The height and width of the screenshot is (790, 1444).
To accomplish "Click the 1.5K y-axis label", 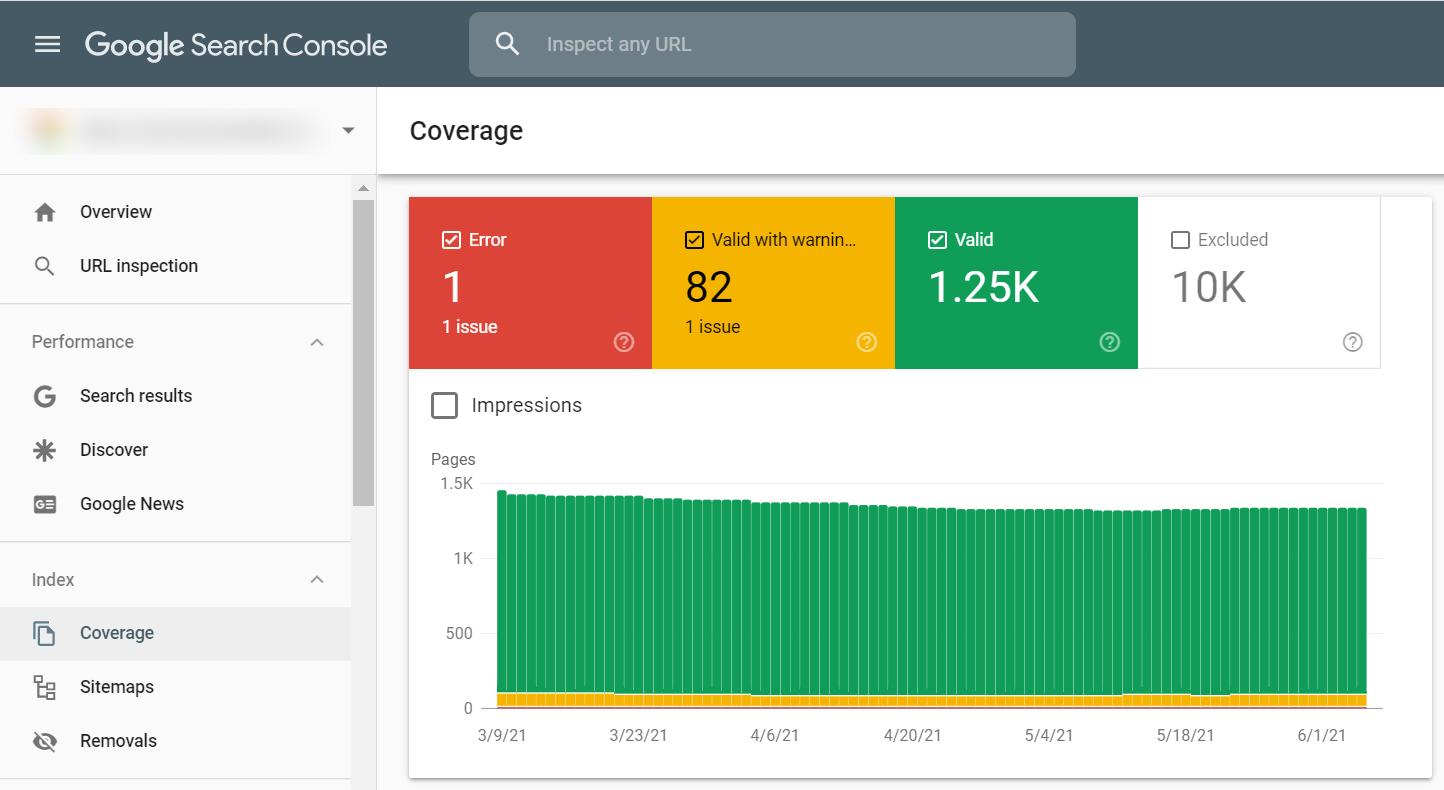I will pyautogui.click(x=456, y=484).
